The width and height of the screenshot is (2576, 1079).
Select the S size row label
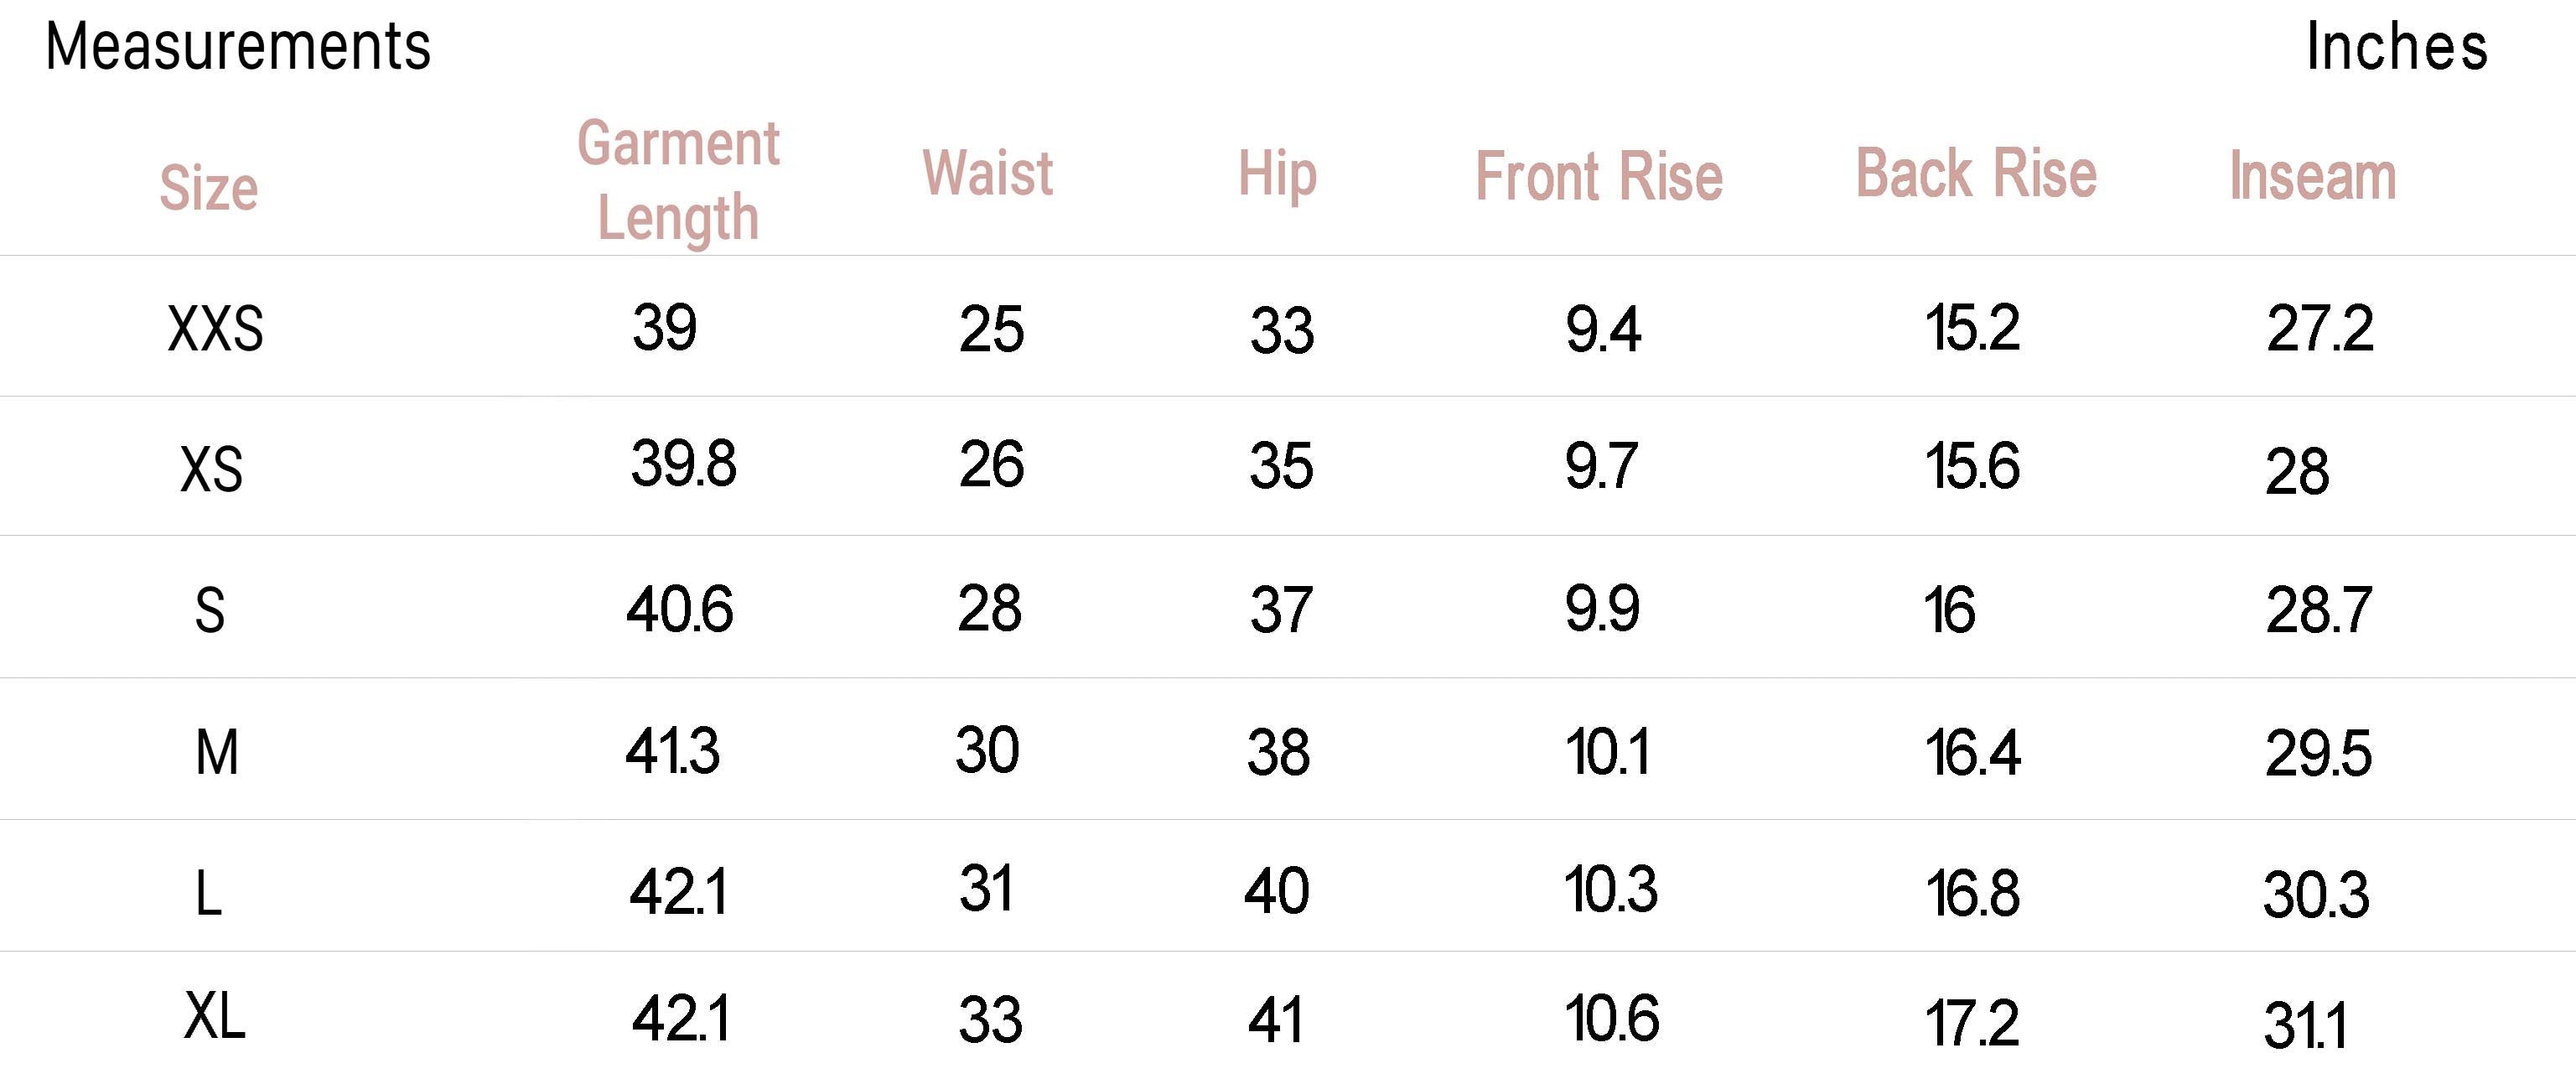pos(209,610)
